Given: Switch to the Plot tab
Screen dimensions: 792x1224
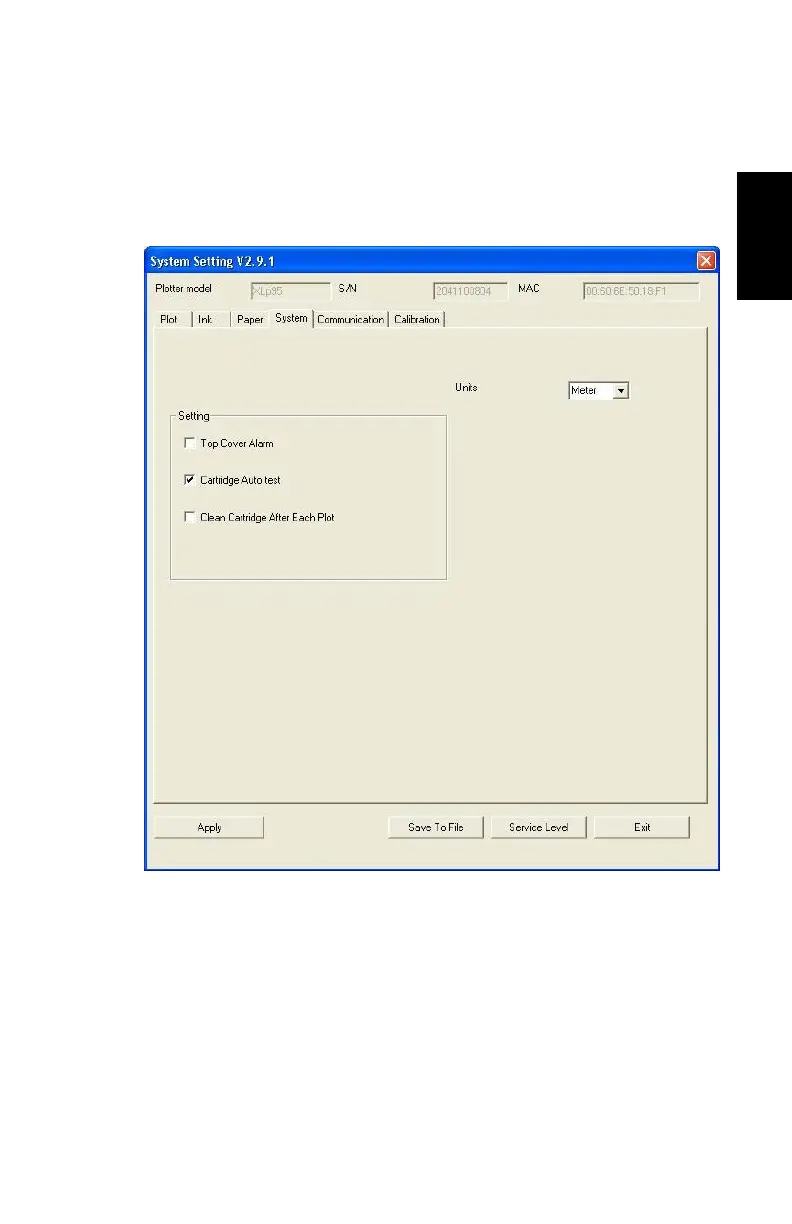Looking at the screenshot, I should tap(169, 320).
